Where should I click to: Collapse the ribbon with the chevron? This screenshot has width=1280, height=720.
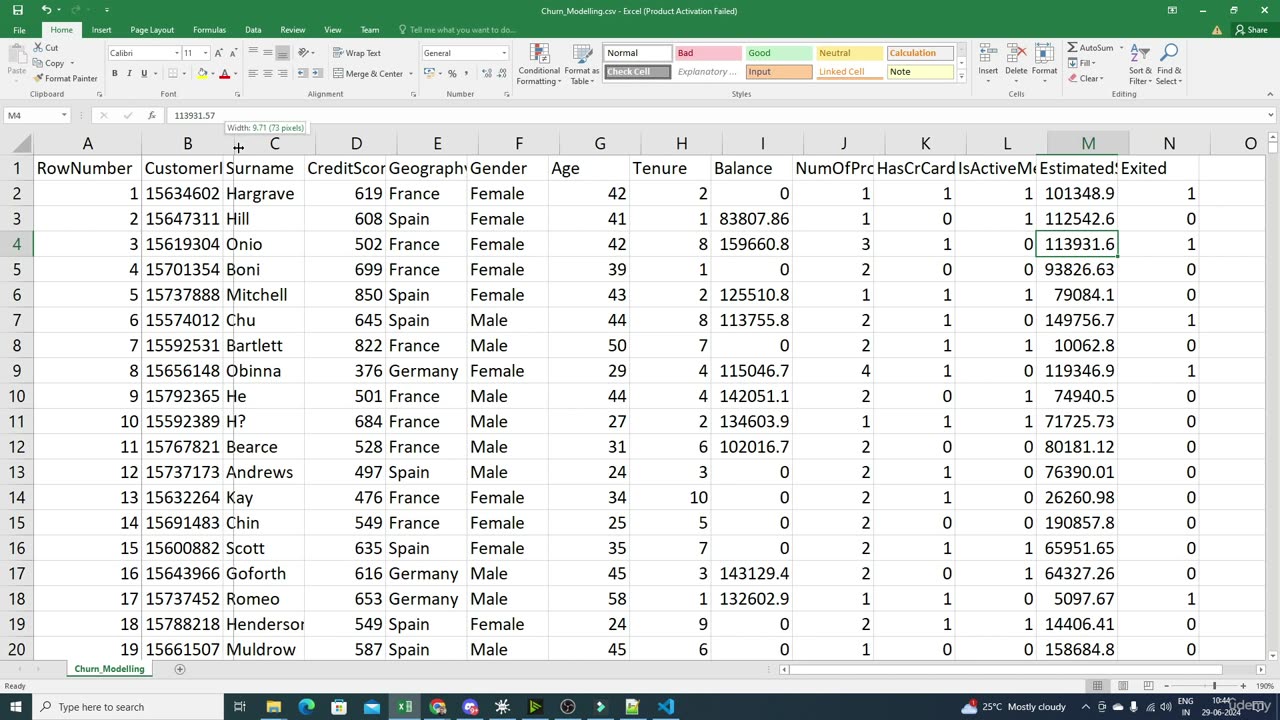coord(1271,94)
